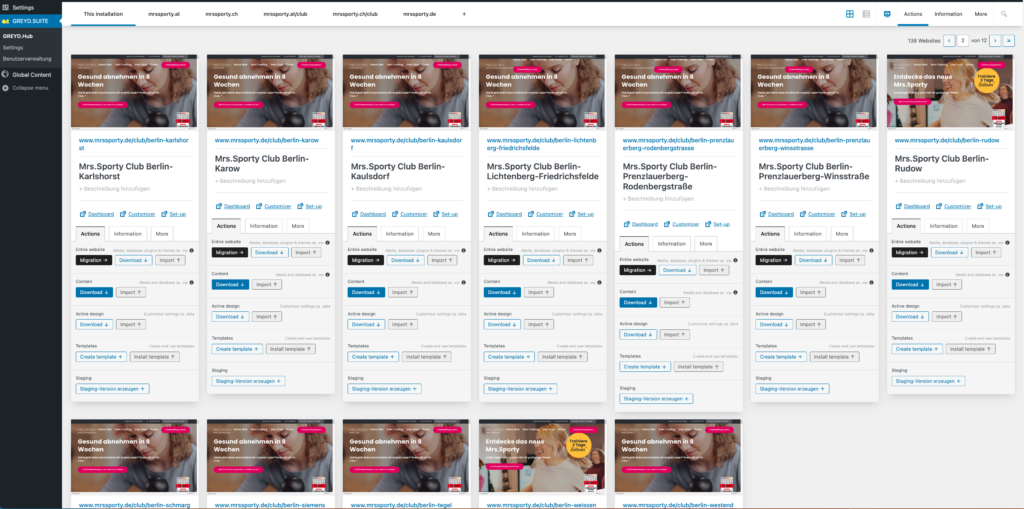1024x509 pixels.
Task: Open the Settings item with its icon in the sidebar
Action: click(31, 7)
